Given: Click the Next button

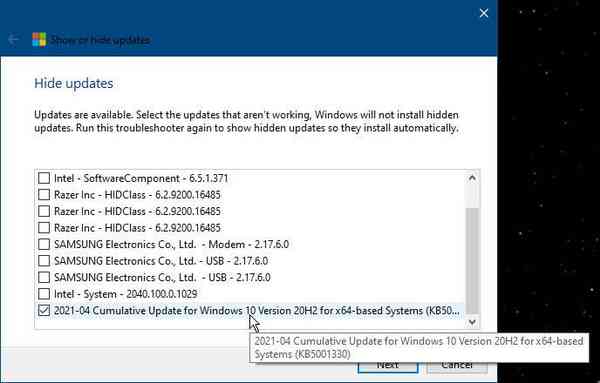Looking at the screenshot, I should 388,365.
